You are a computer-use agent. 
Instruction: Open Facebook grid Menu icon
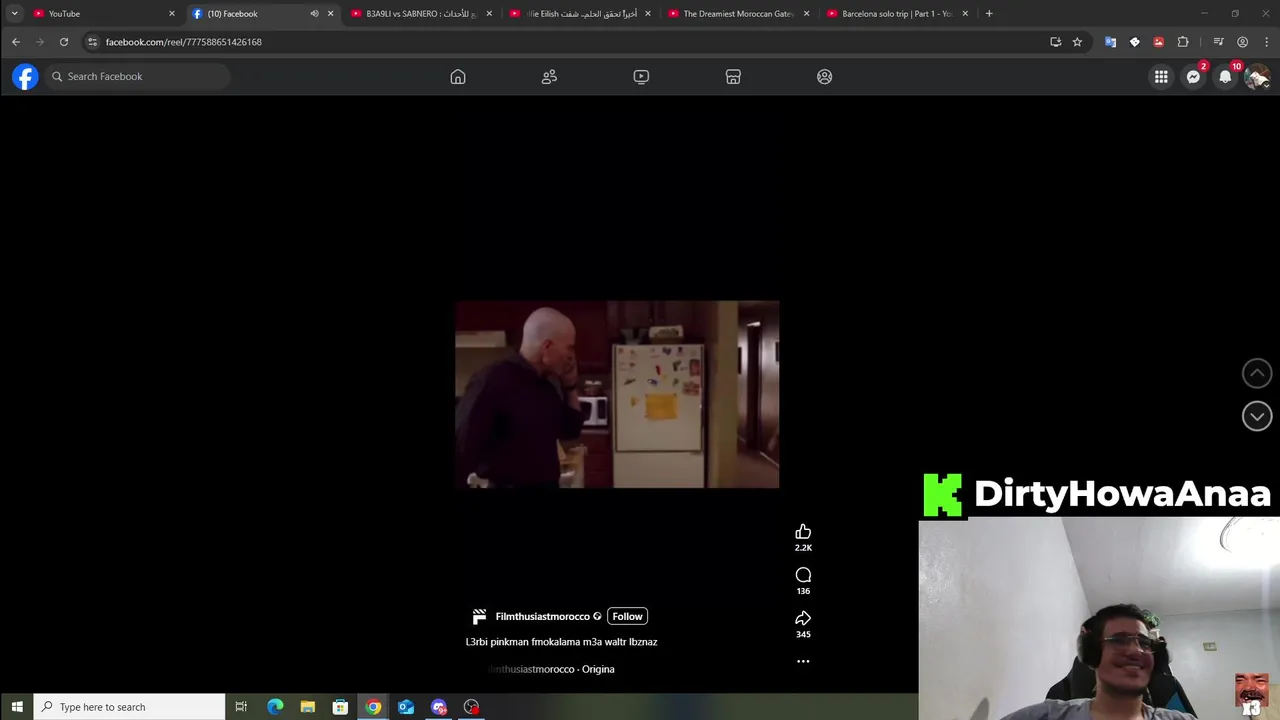coord(1161,76)
